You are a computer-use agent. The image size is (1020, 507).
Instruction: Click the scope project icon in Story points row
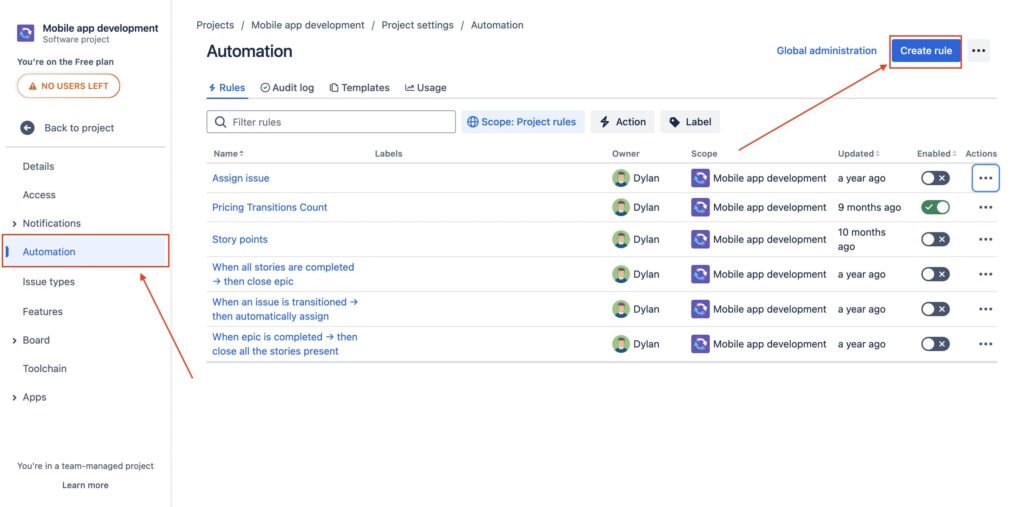(700, 239)
